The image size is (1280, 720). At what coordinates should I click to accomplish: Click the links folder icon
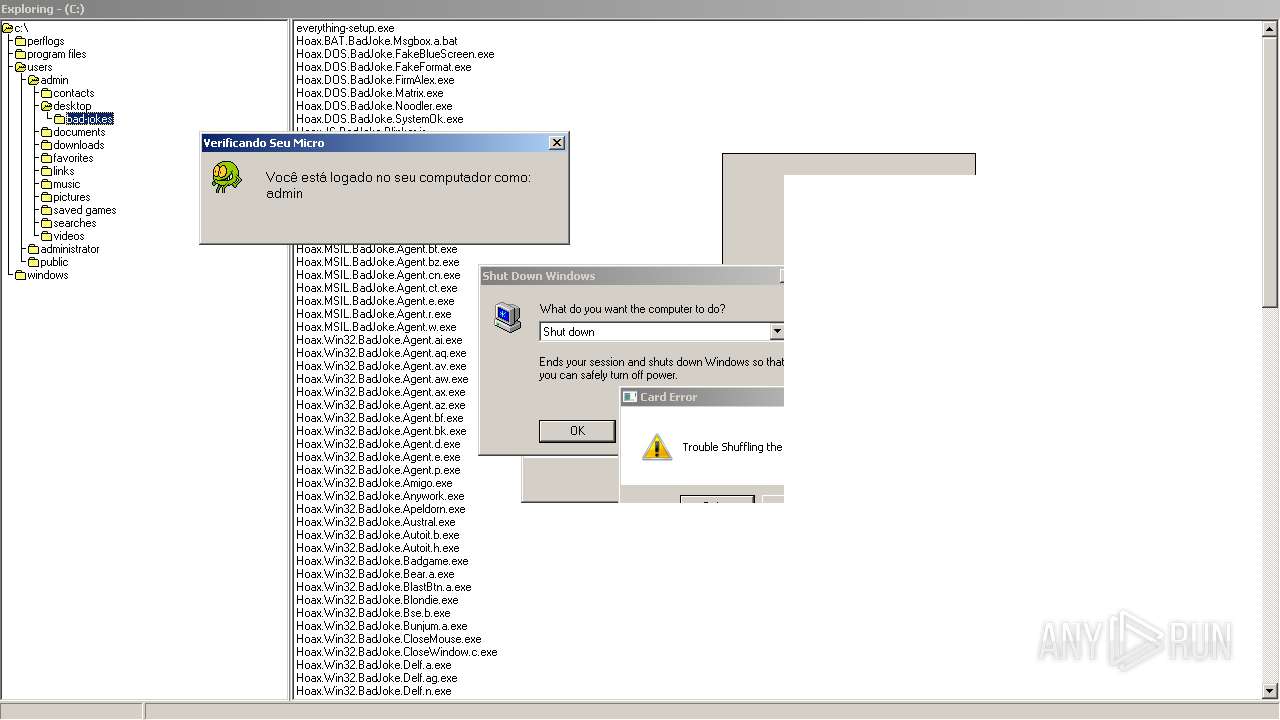tap(46, 171)
